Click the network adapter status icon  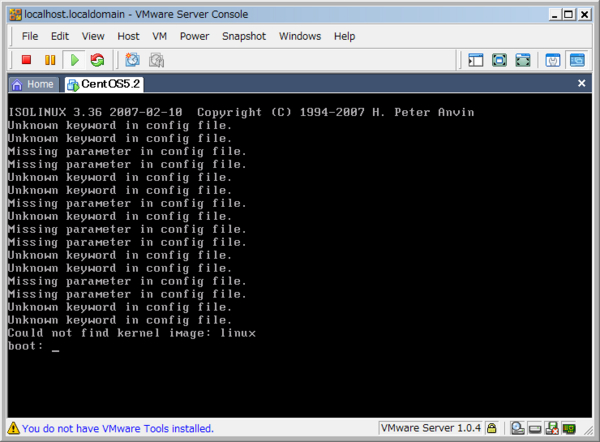click(552, 428)
